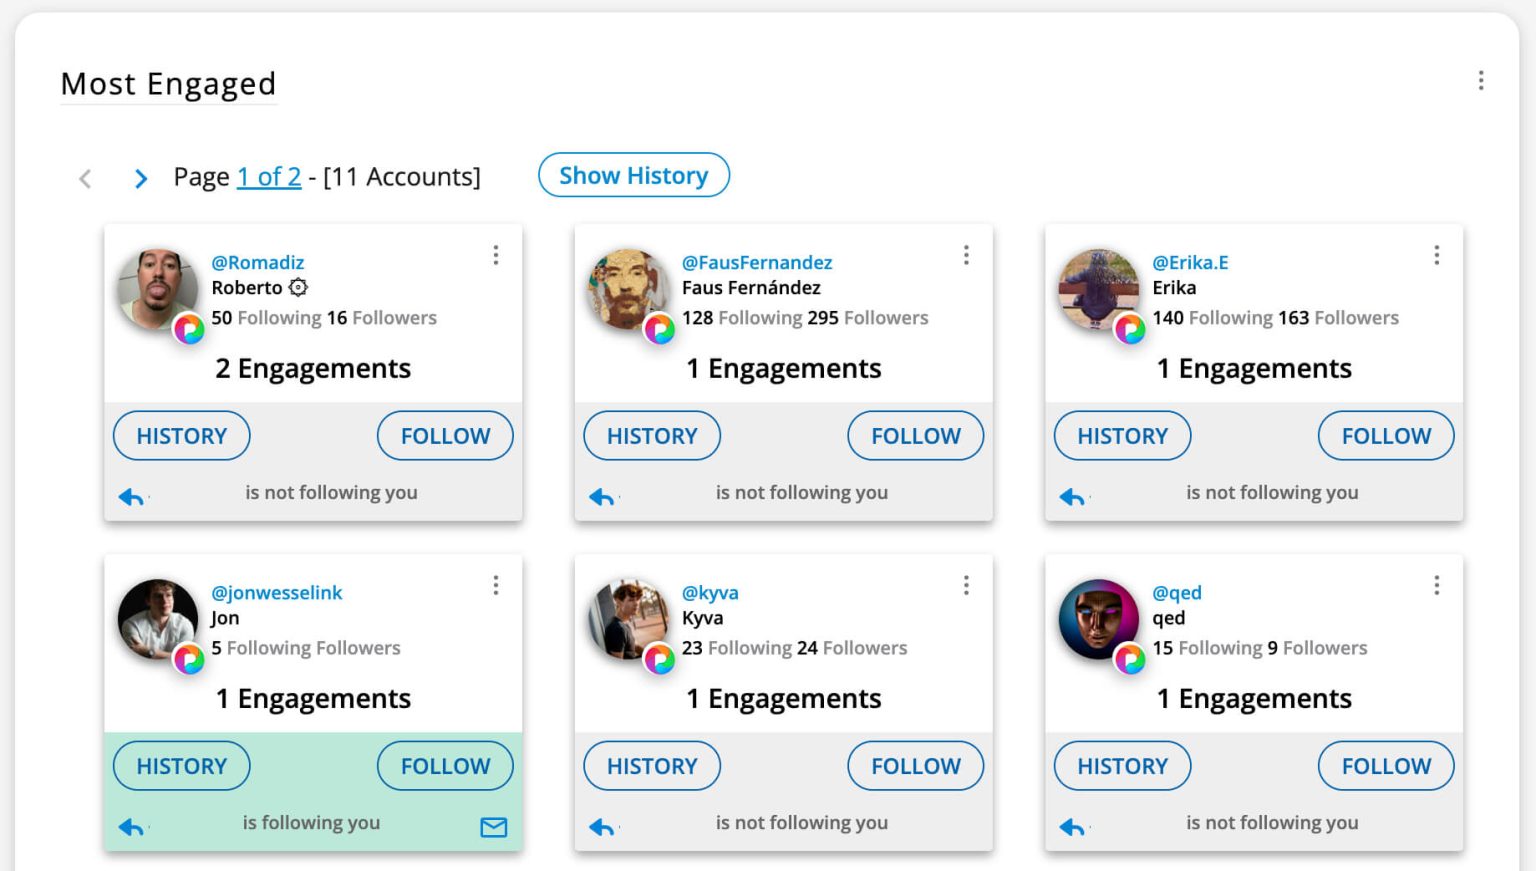
Task: Click the reply arrow on Romadiz card
Action: (x=131, y=496)
